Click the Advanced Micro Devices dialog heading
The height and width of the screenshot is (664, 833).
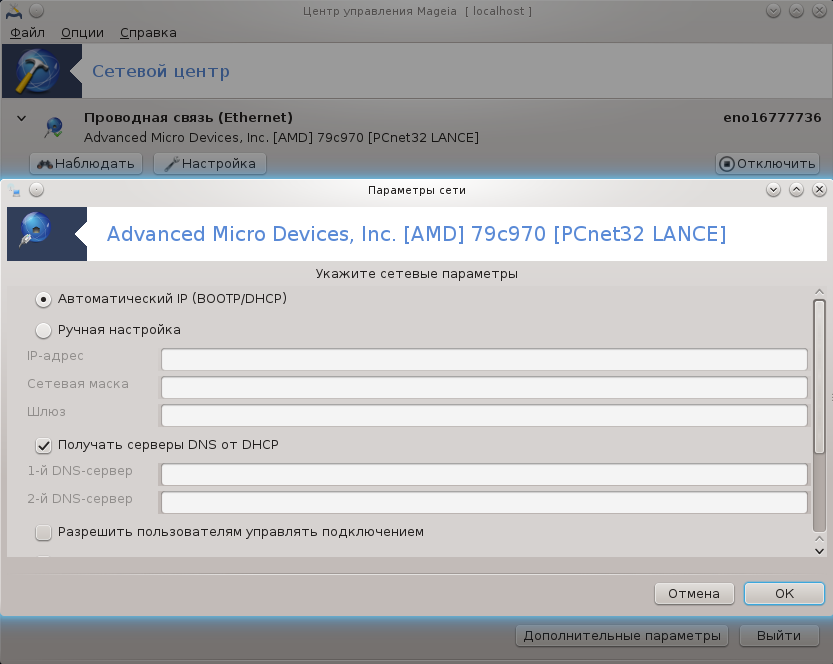point(416,234)
